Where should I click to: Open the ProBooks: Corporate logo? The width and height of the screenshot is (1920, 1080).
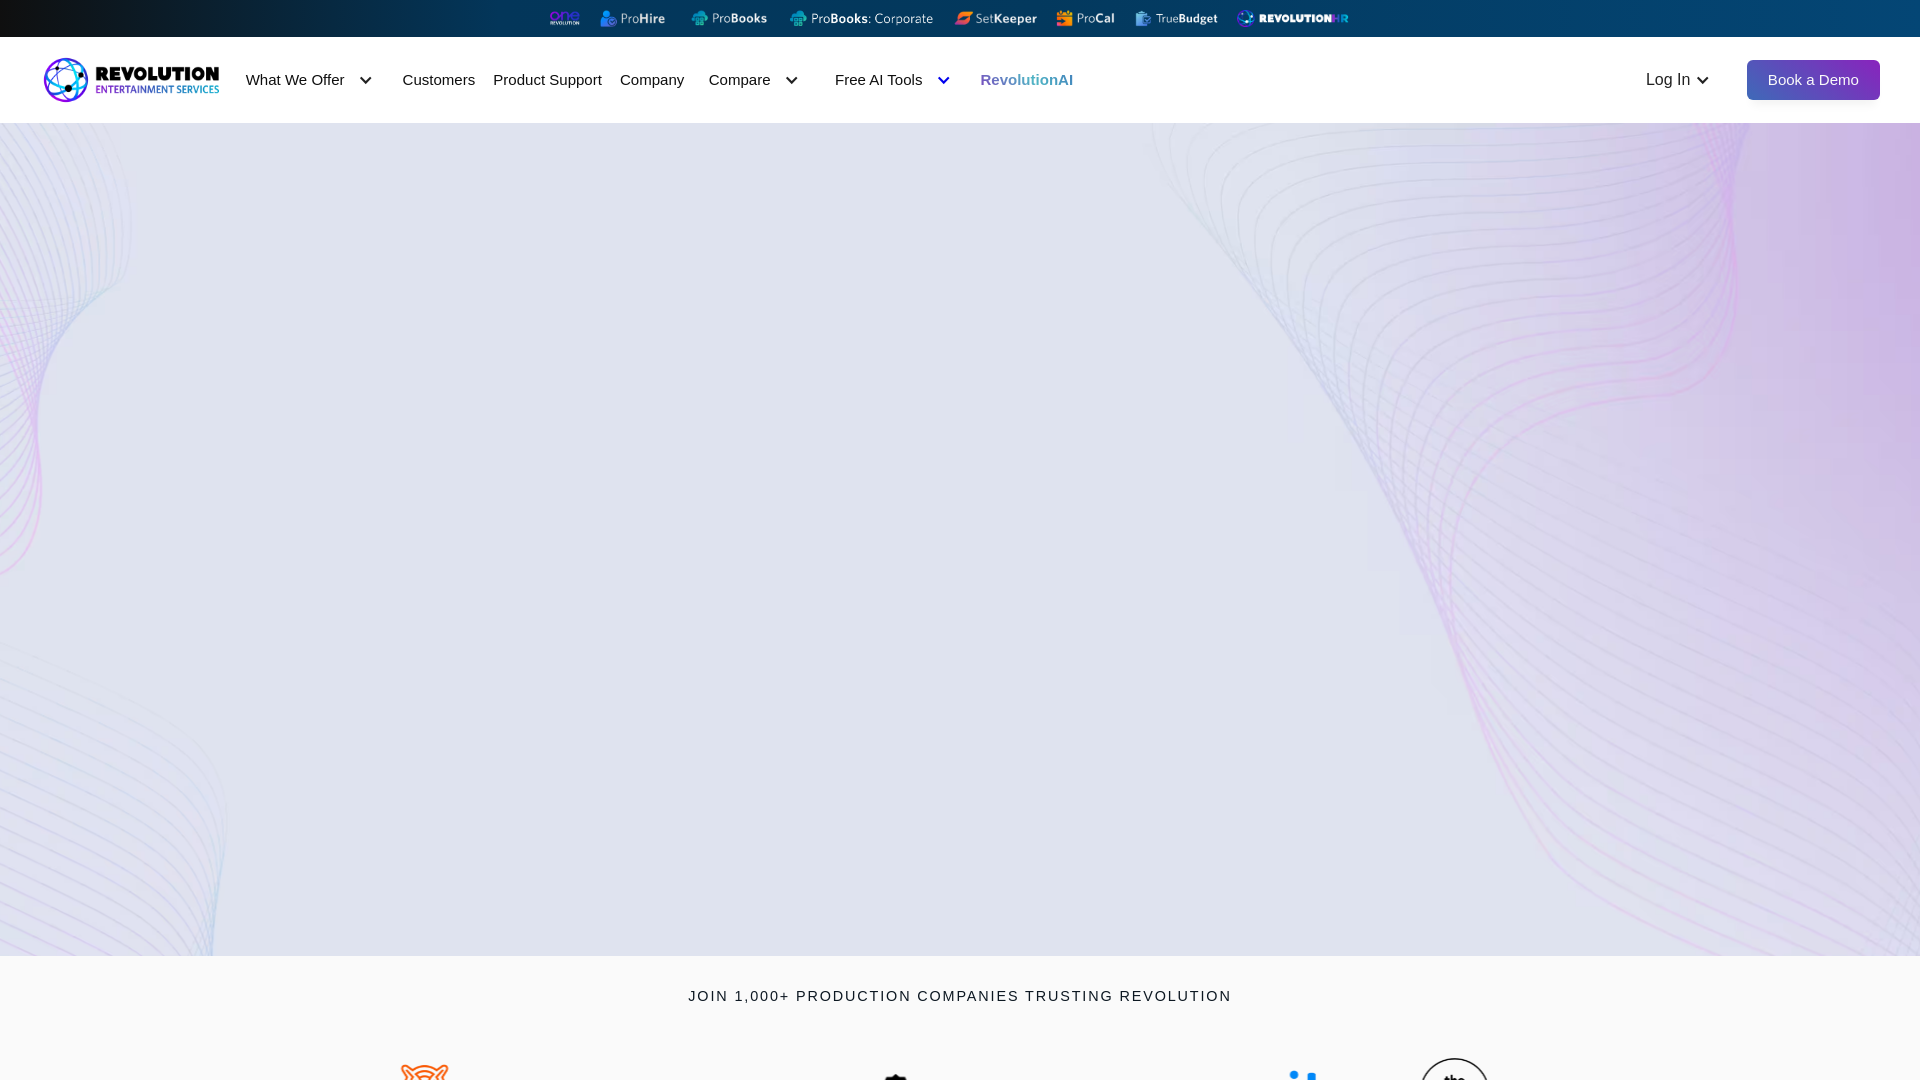click(x=861, y=18)
